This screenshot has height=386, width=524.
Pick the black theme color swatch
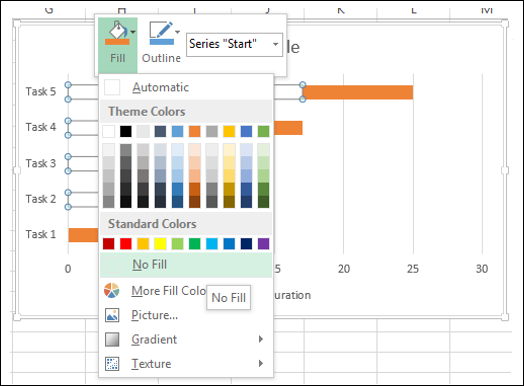pyautogui.click(x=126, y=131)
